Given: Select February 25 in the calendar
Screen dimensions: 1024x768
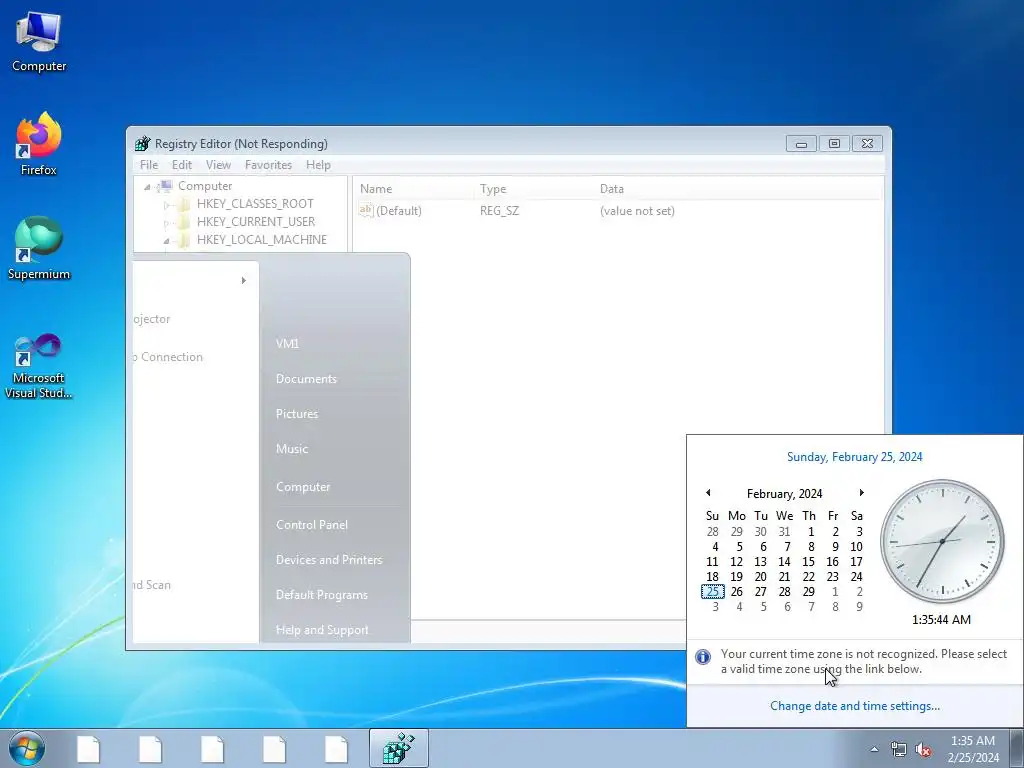Looking at the screenshot, I should click(712, 592).
